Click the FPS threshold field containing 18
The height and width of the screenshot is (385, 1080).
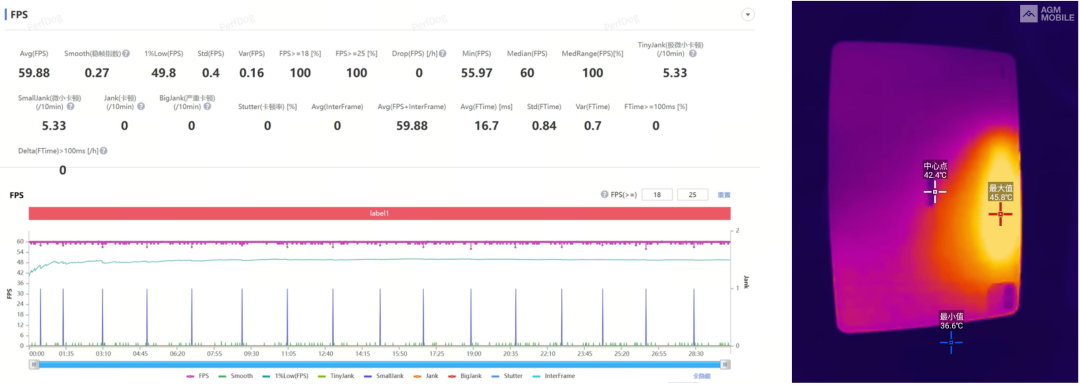point(656,195)
